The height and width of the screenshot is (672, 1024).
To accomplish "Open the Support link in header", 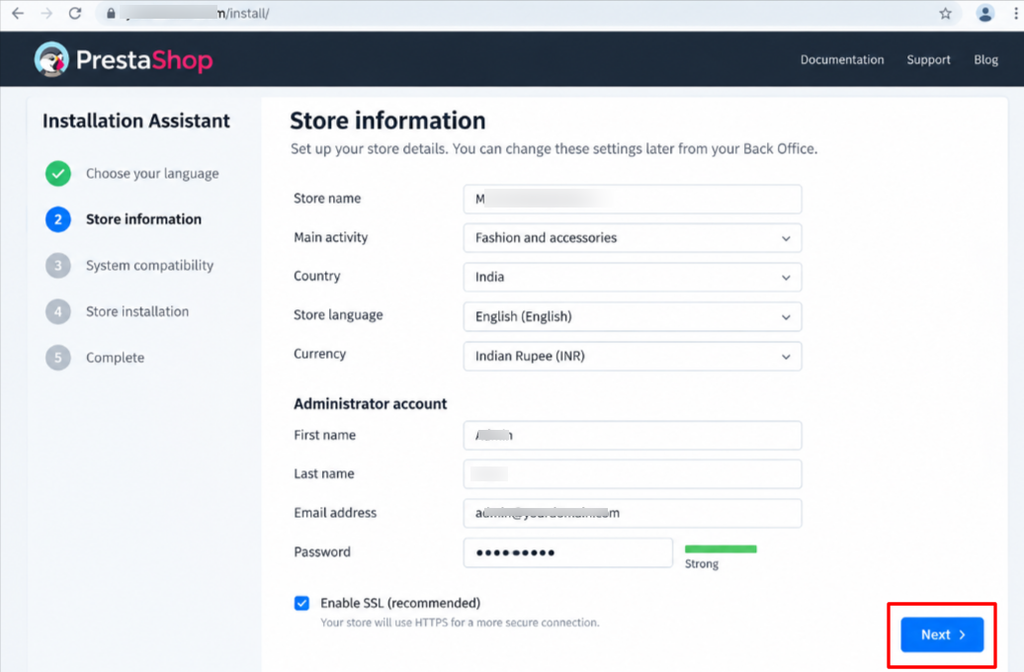I will click(928, 59).
